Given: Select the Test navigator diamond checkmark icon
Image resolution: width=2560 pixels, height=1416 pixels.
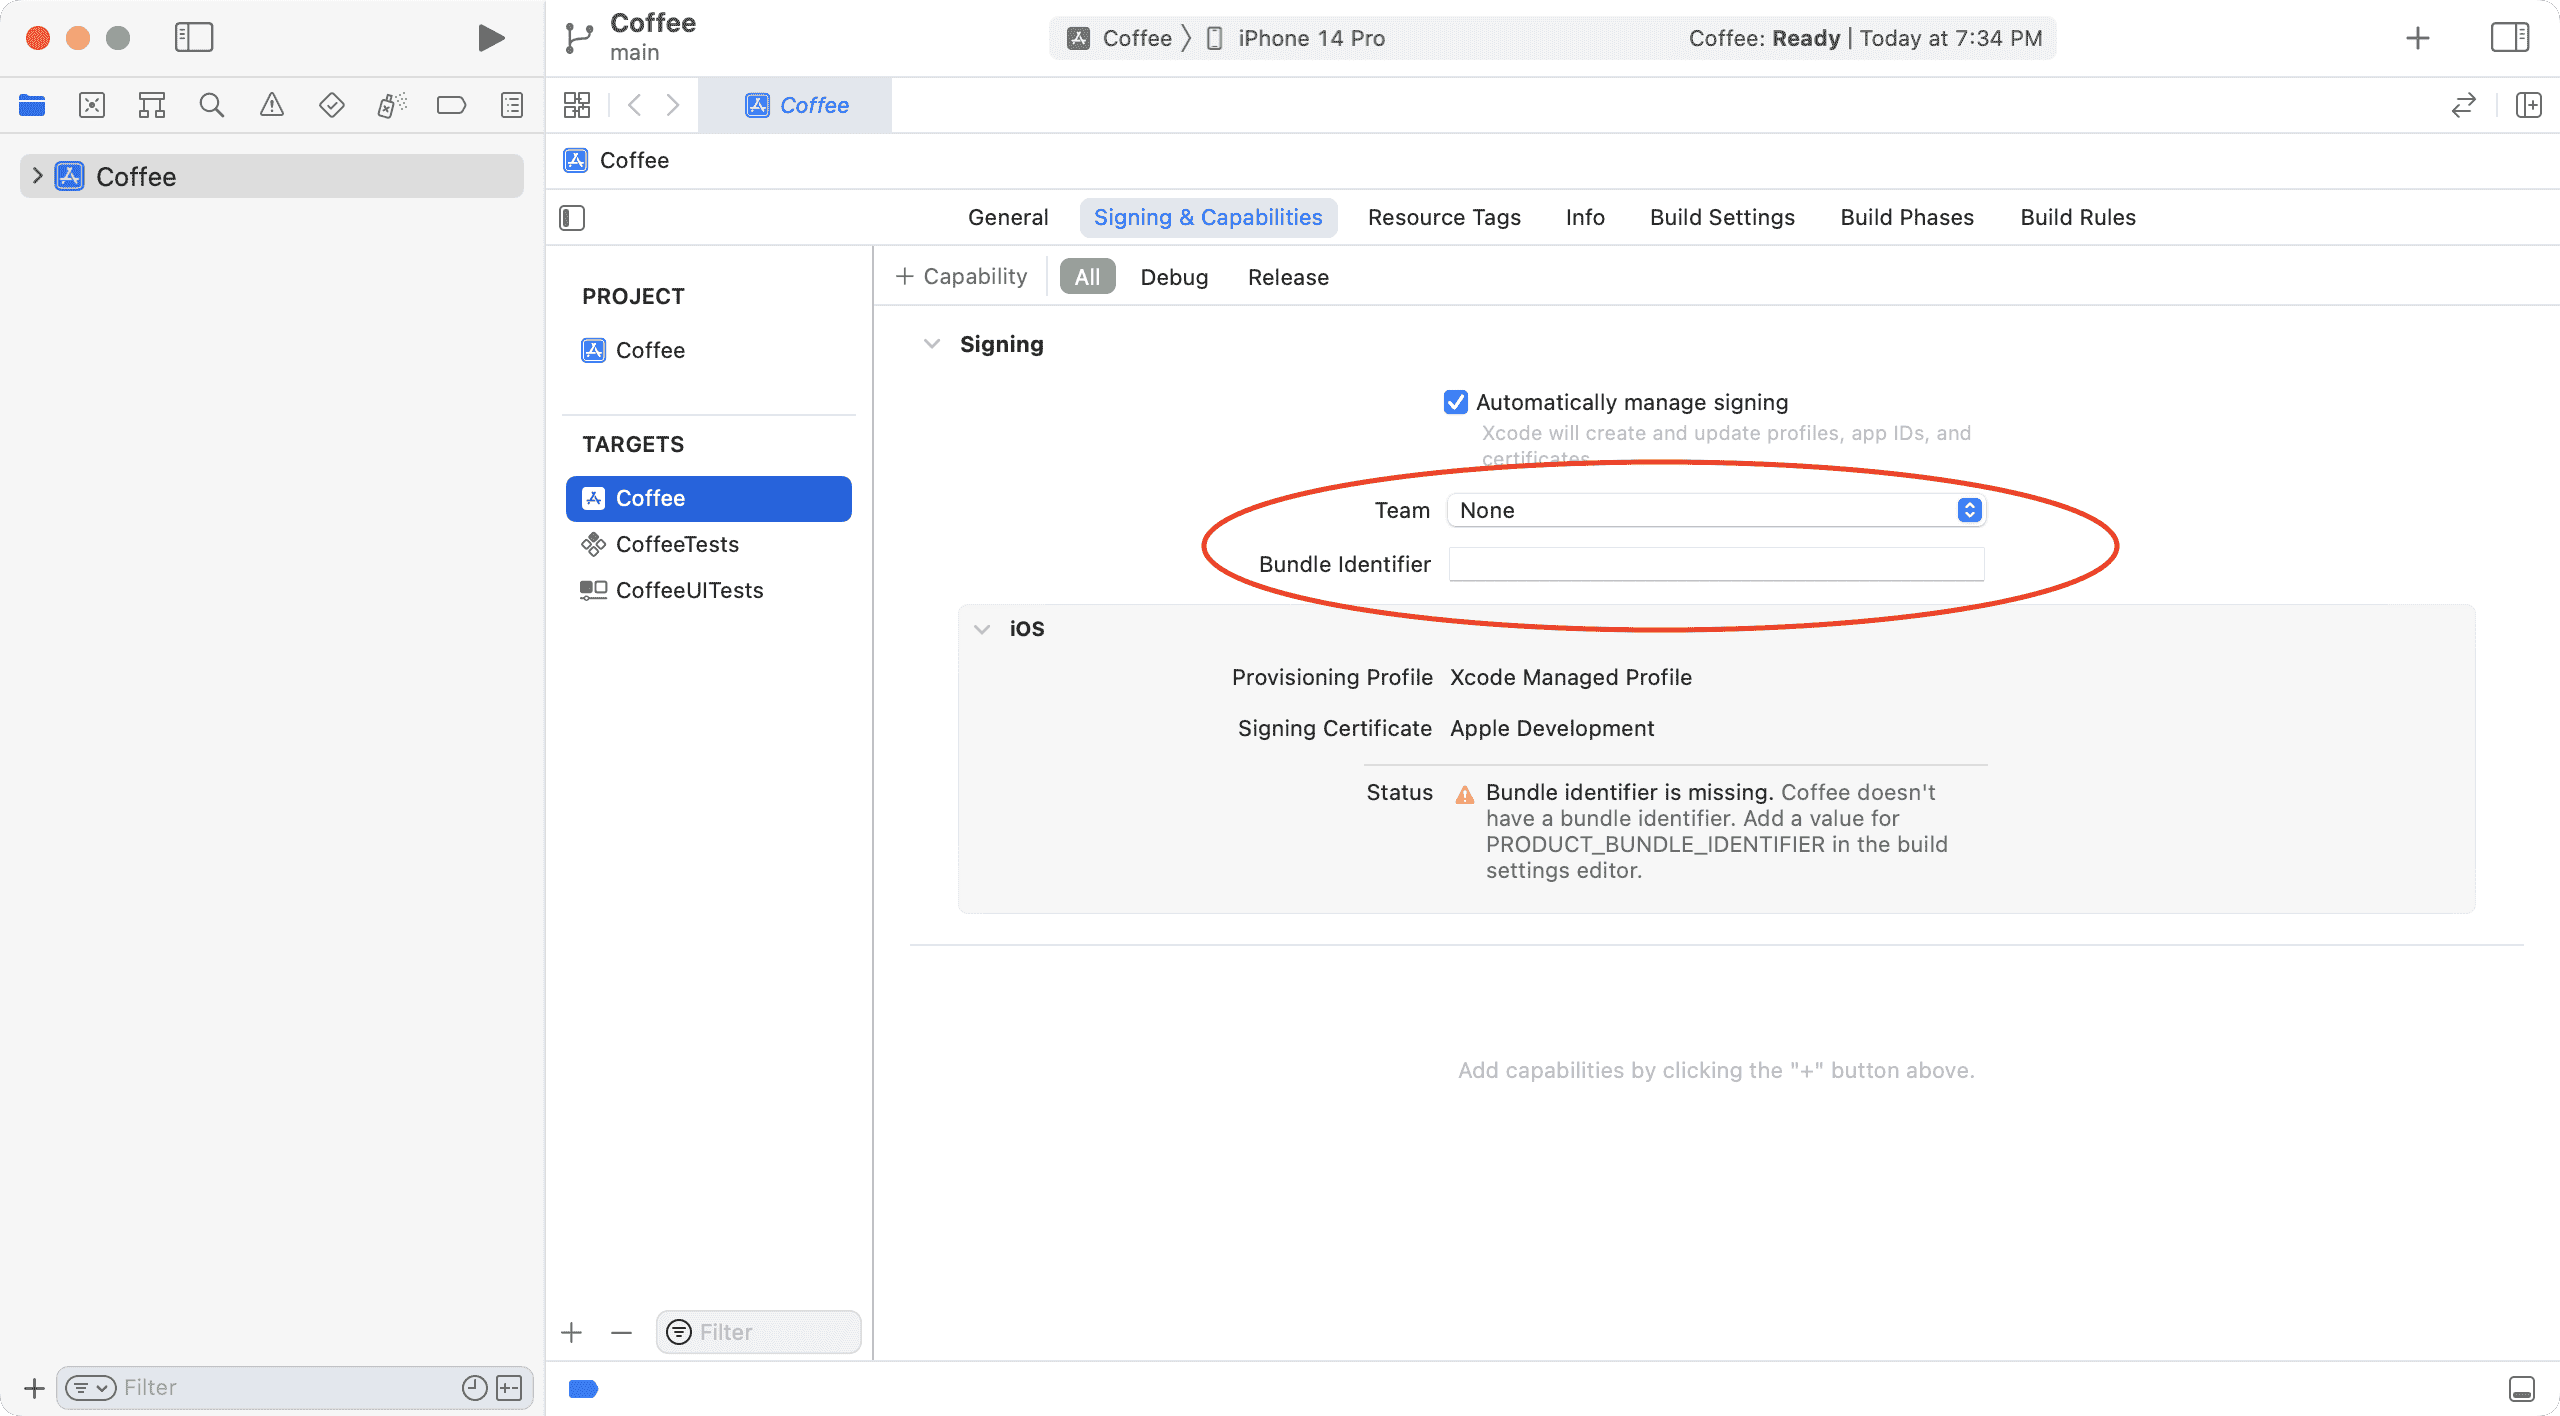Looking at the screenshot, I should [x=331, y=104].
